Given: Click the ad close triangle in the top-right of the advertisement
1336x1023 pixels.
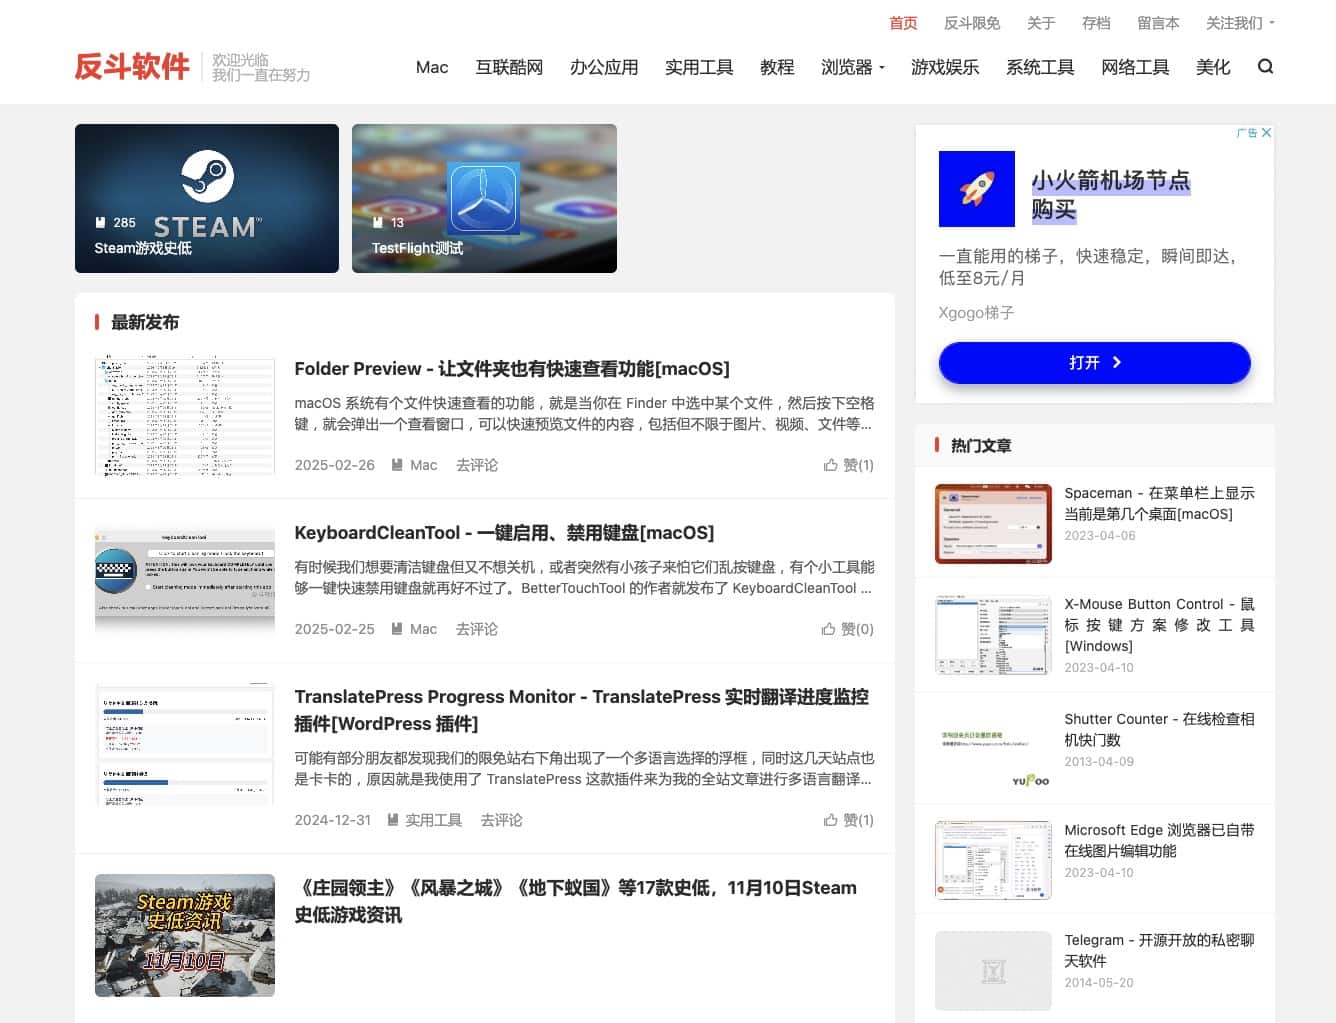Looking at the screenshot, I should coord(1264,132).
